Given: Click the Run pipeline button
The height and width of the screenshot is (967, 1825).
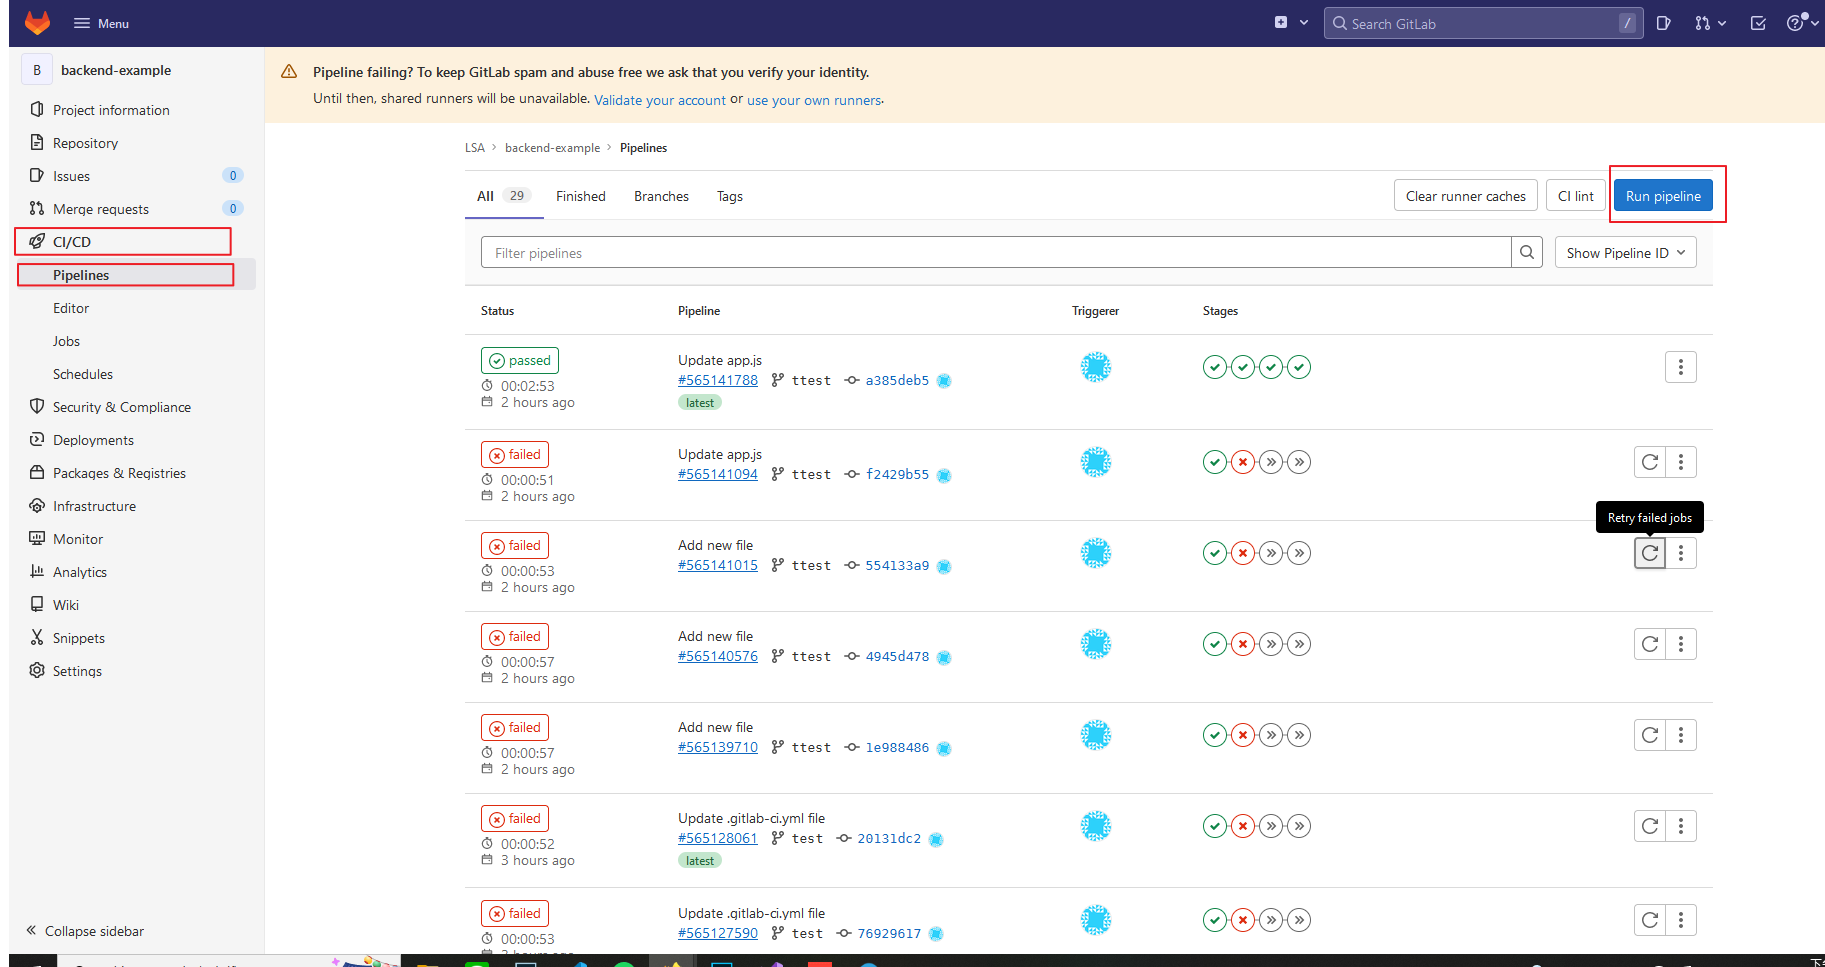Looking at the screenshot, I should (x=1662, y=195).
